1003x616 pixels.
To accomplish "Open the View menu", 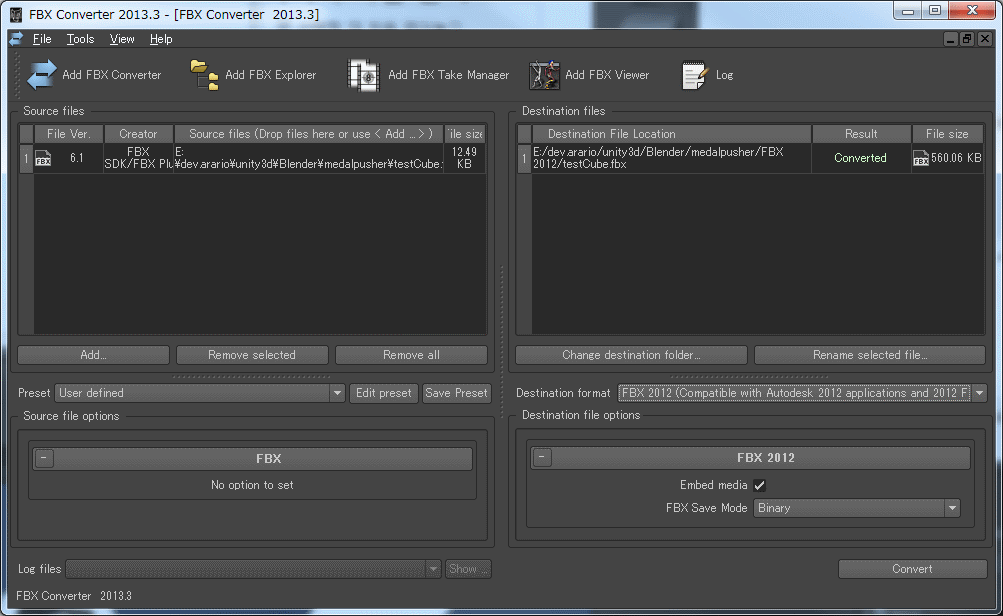I will pyautogui.click(x=122, y=39).
